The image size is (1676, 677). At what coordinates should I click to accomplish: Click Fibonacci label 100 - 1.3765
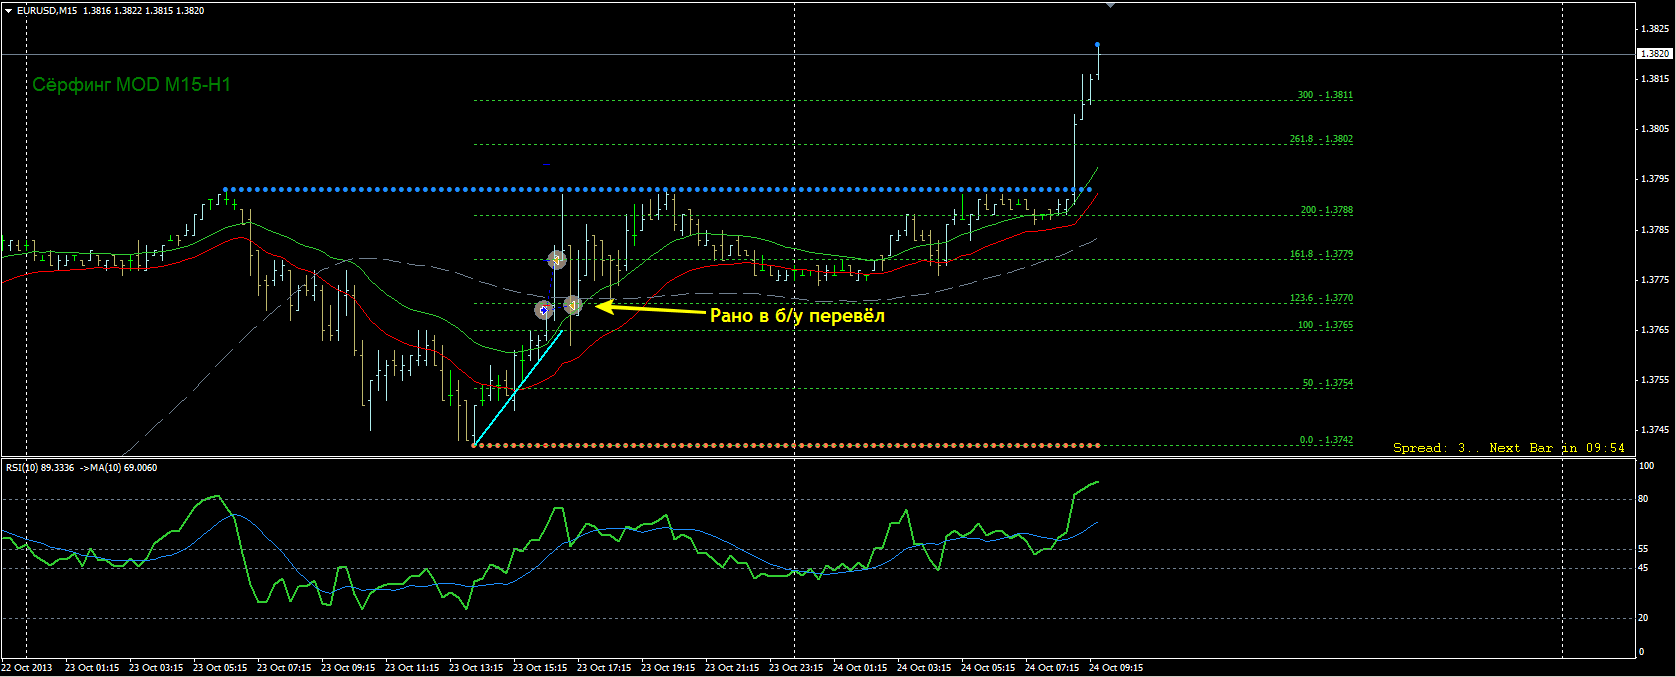(1325, 325)
